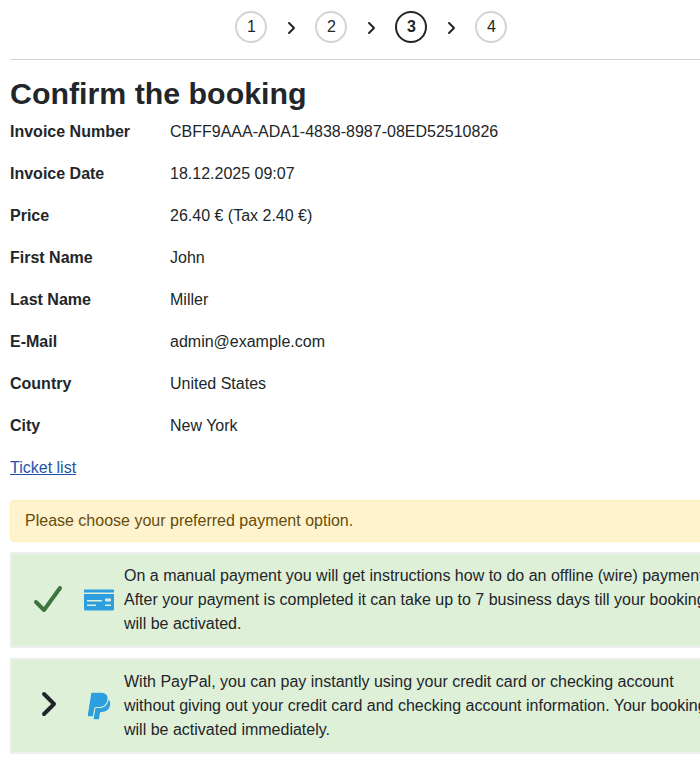Click the chevron between steps 2 and 3
Image resolution: width=700 pixels, height=760 pixels.
(371, 28)
